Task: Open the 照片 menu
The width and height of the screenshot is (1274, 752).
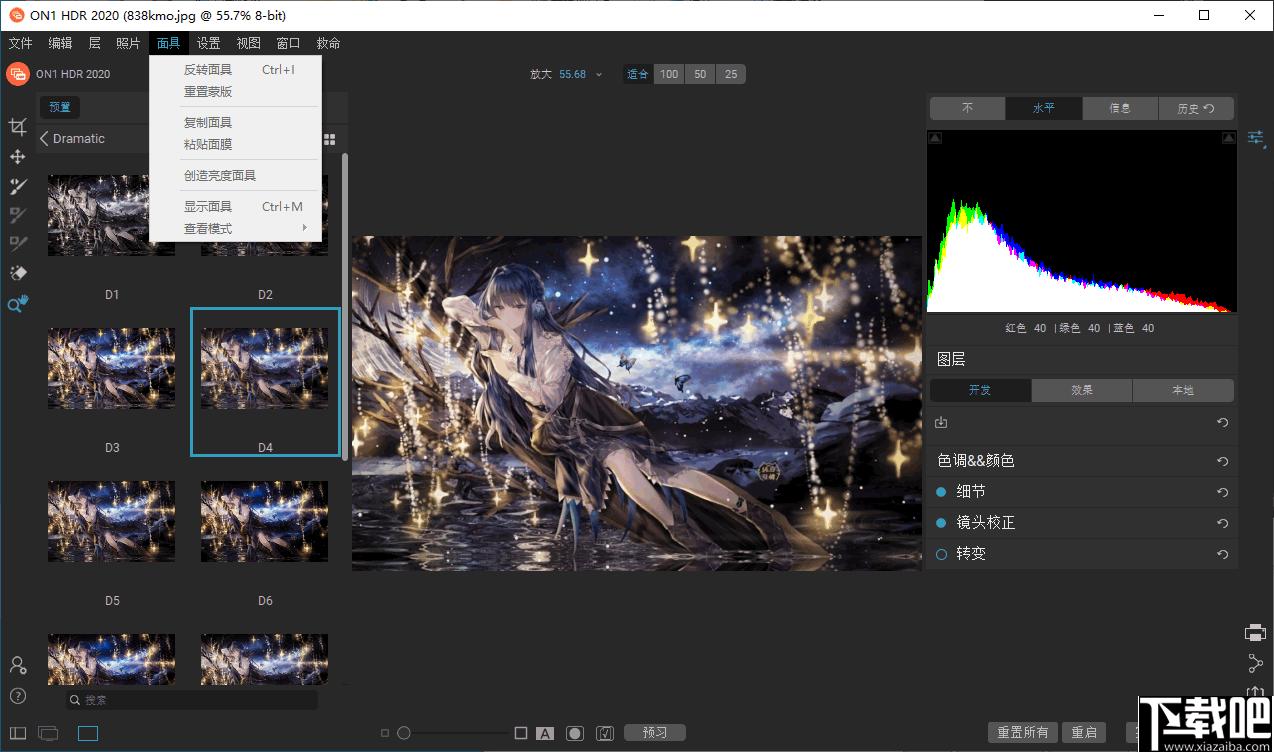Action: pyautogui.click(x=128, y=43)
